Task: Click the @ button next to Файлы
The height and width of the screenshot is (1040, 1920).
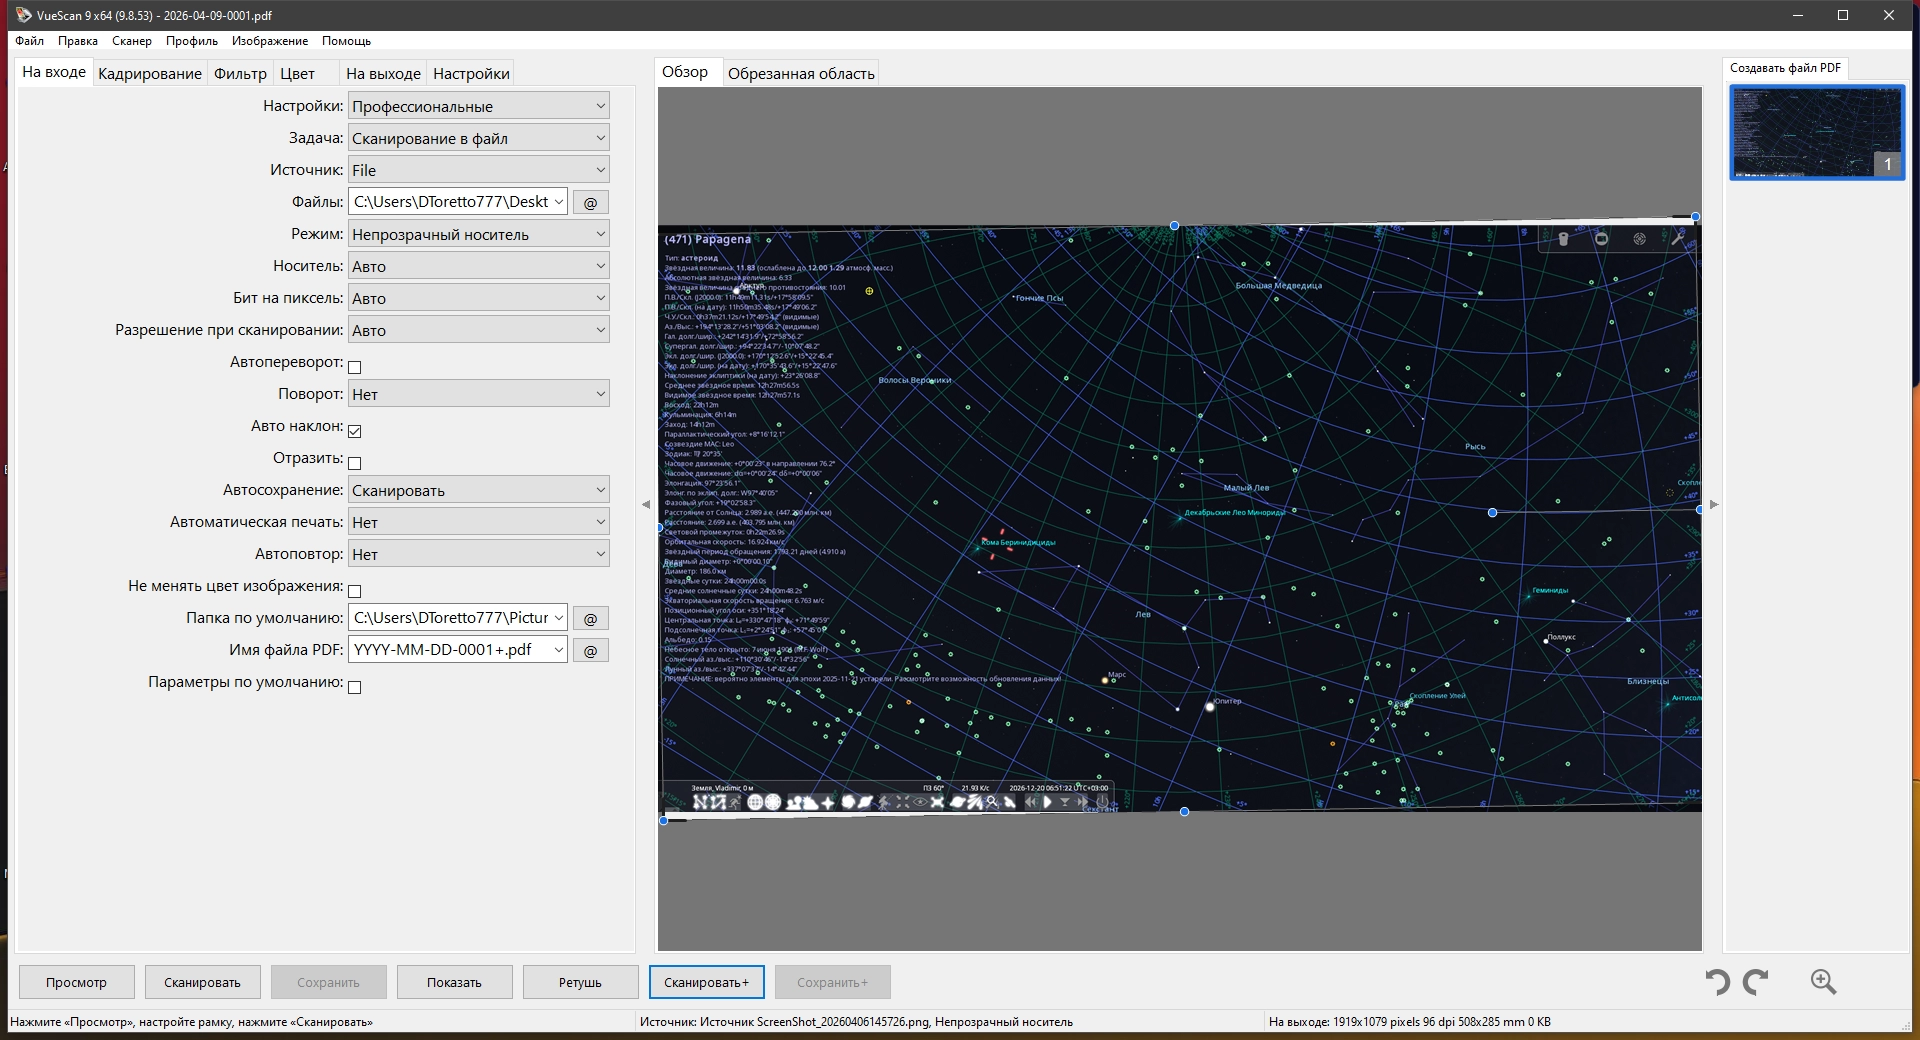Action: click(590, 202)
